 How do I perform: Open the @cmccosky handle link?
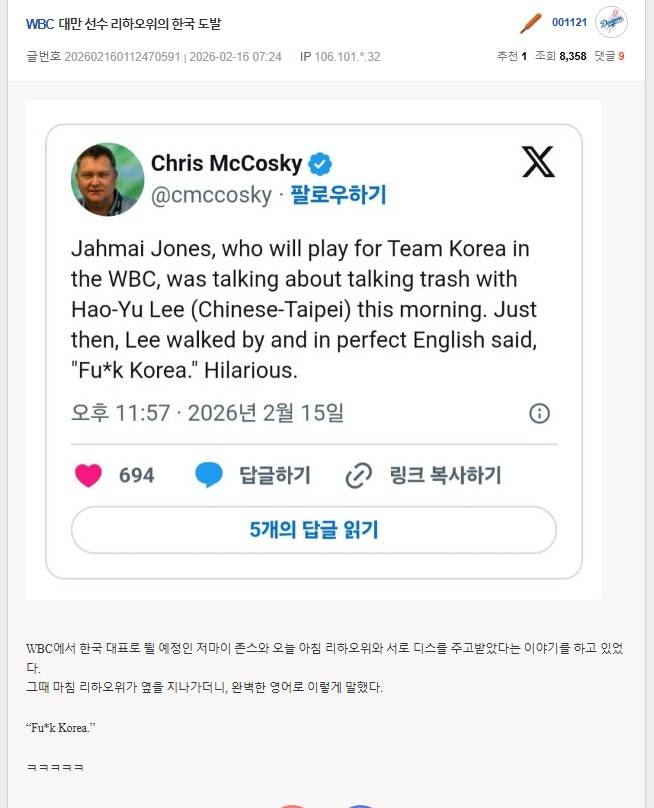point(211,195)
